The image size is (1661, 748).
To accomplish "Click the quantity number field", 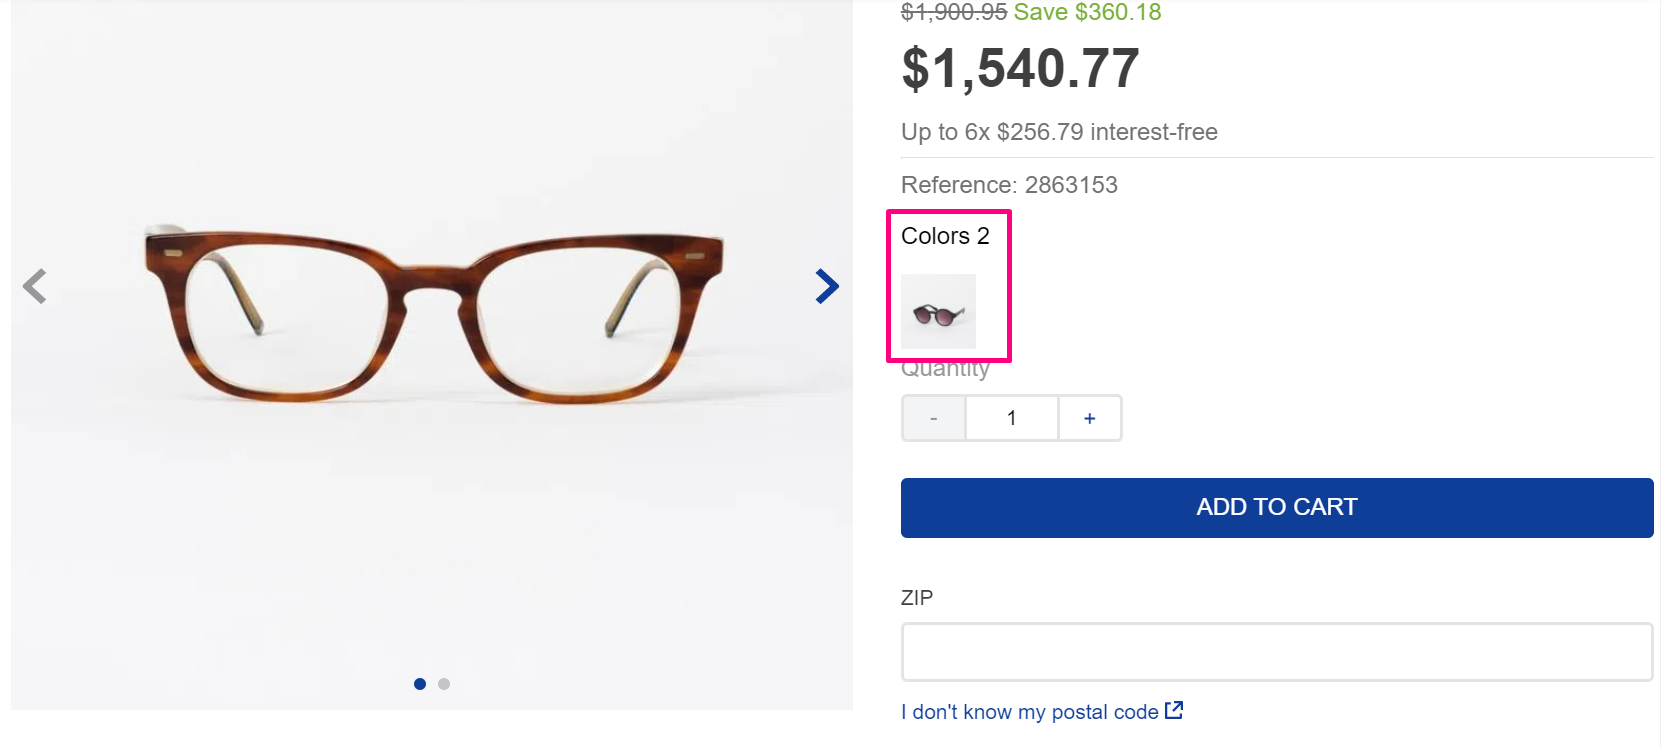I will [1012, 418].
